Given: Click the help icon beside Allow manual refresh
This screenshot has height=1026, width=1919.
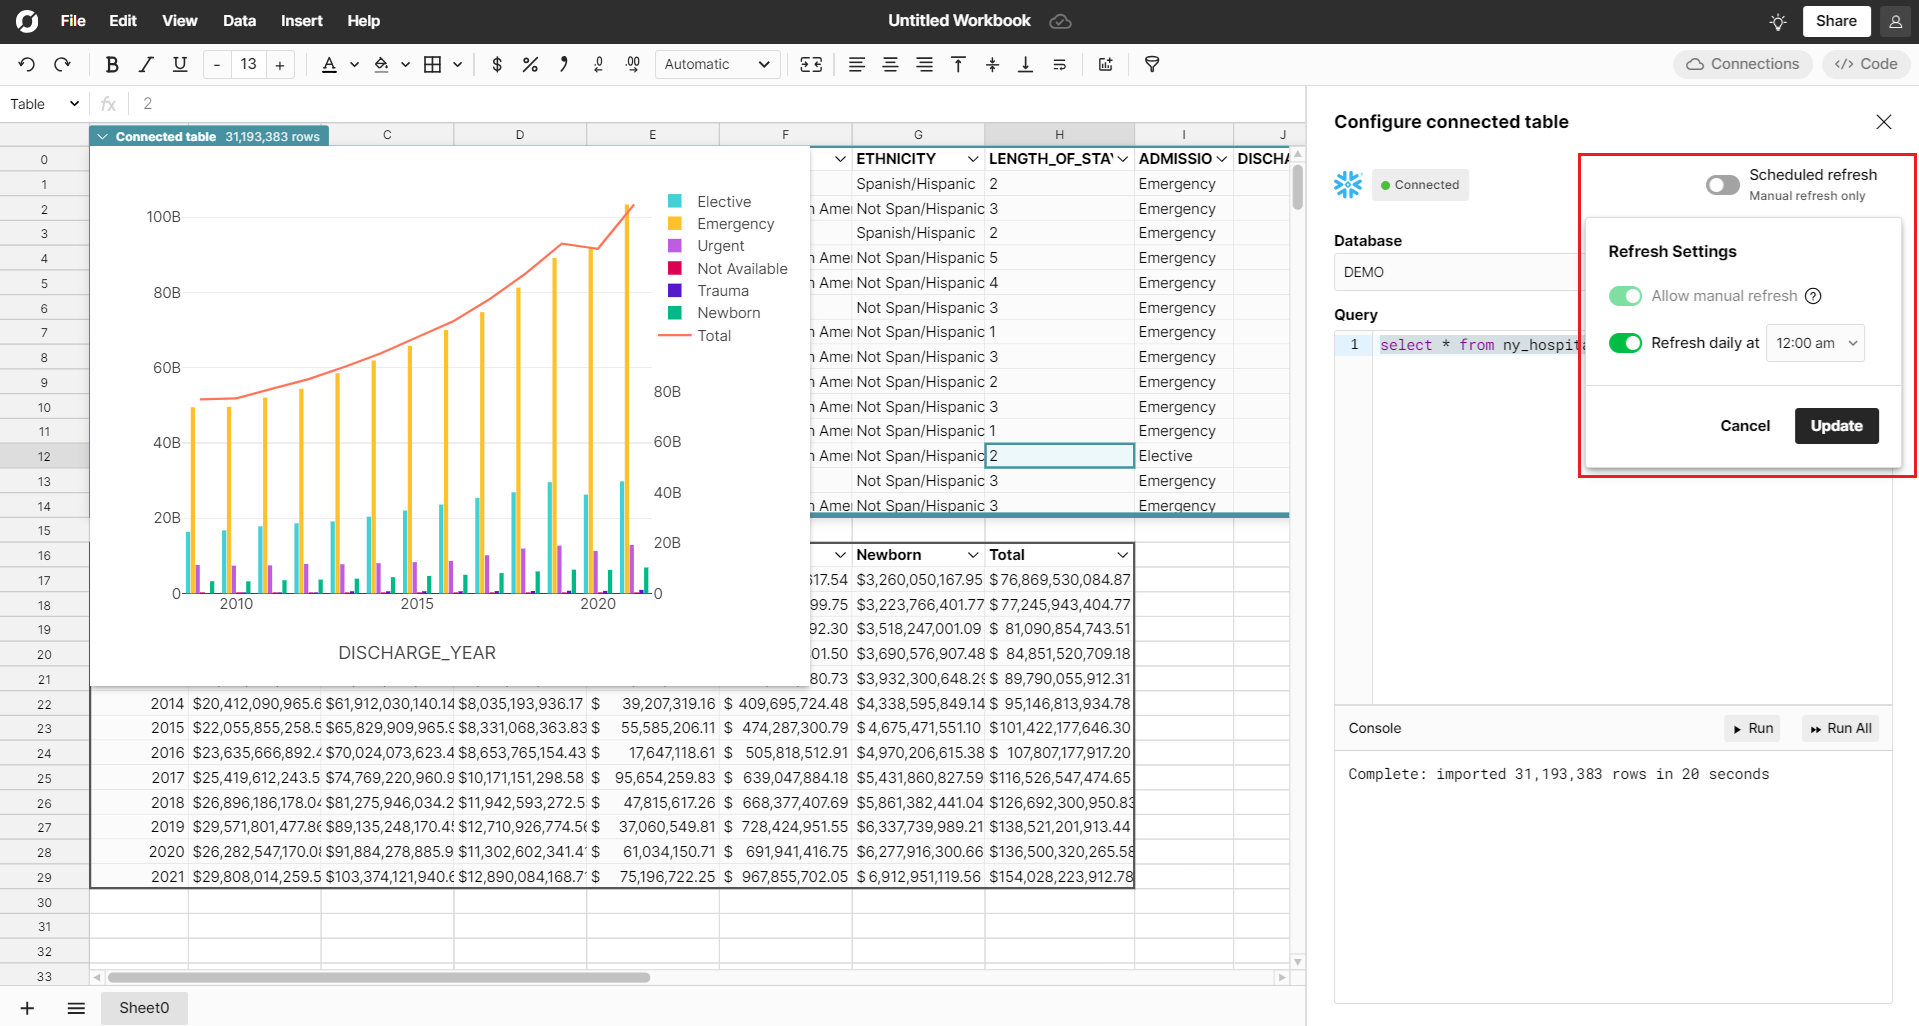Looking at the screenshot, I should pos(1813,296).
